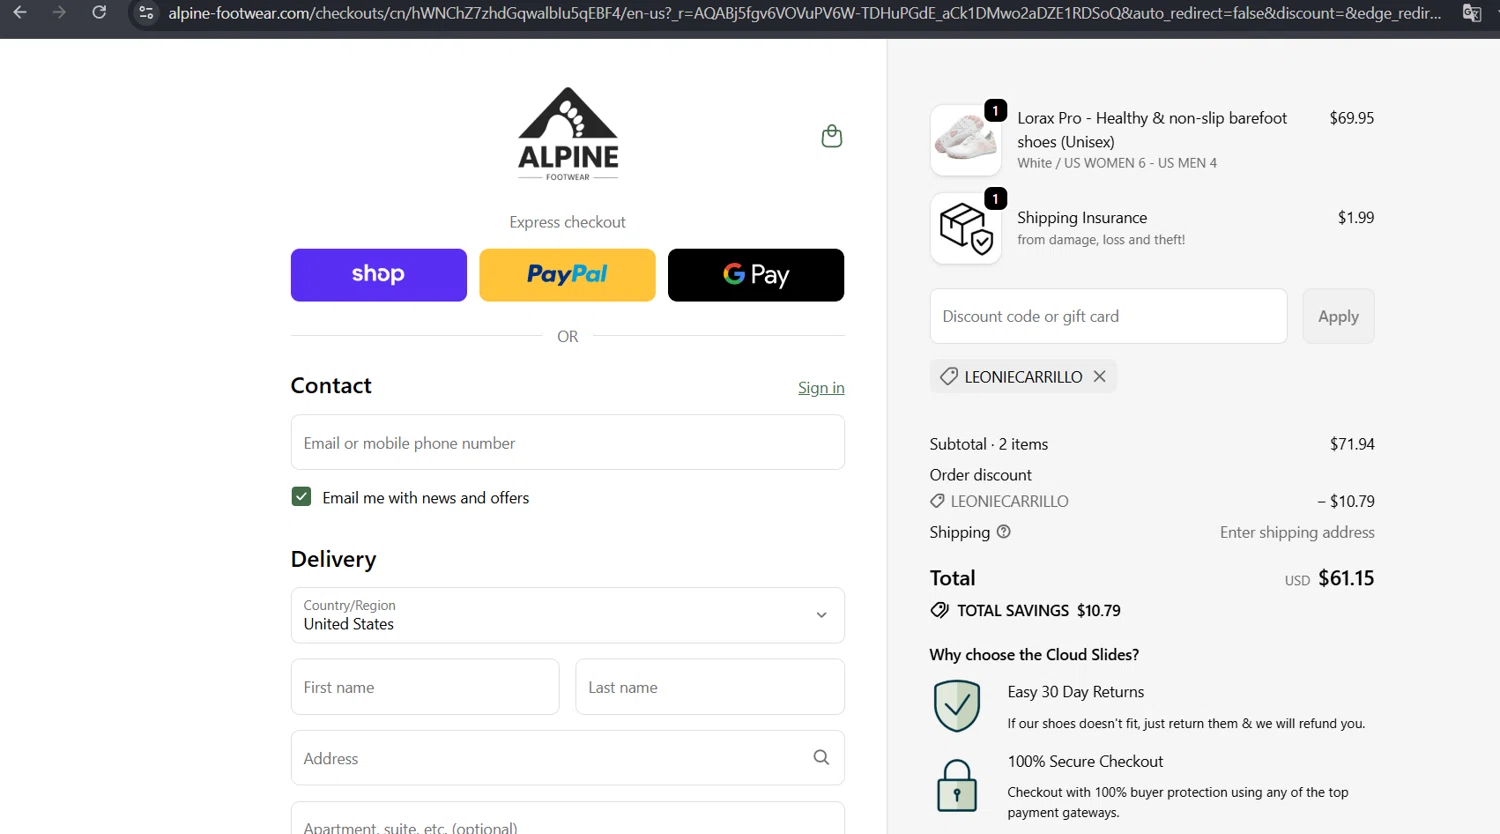
Task: Click the "100% Secure Checkout" heading
Action: [x=1085, y=761]
